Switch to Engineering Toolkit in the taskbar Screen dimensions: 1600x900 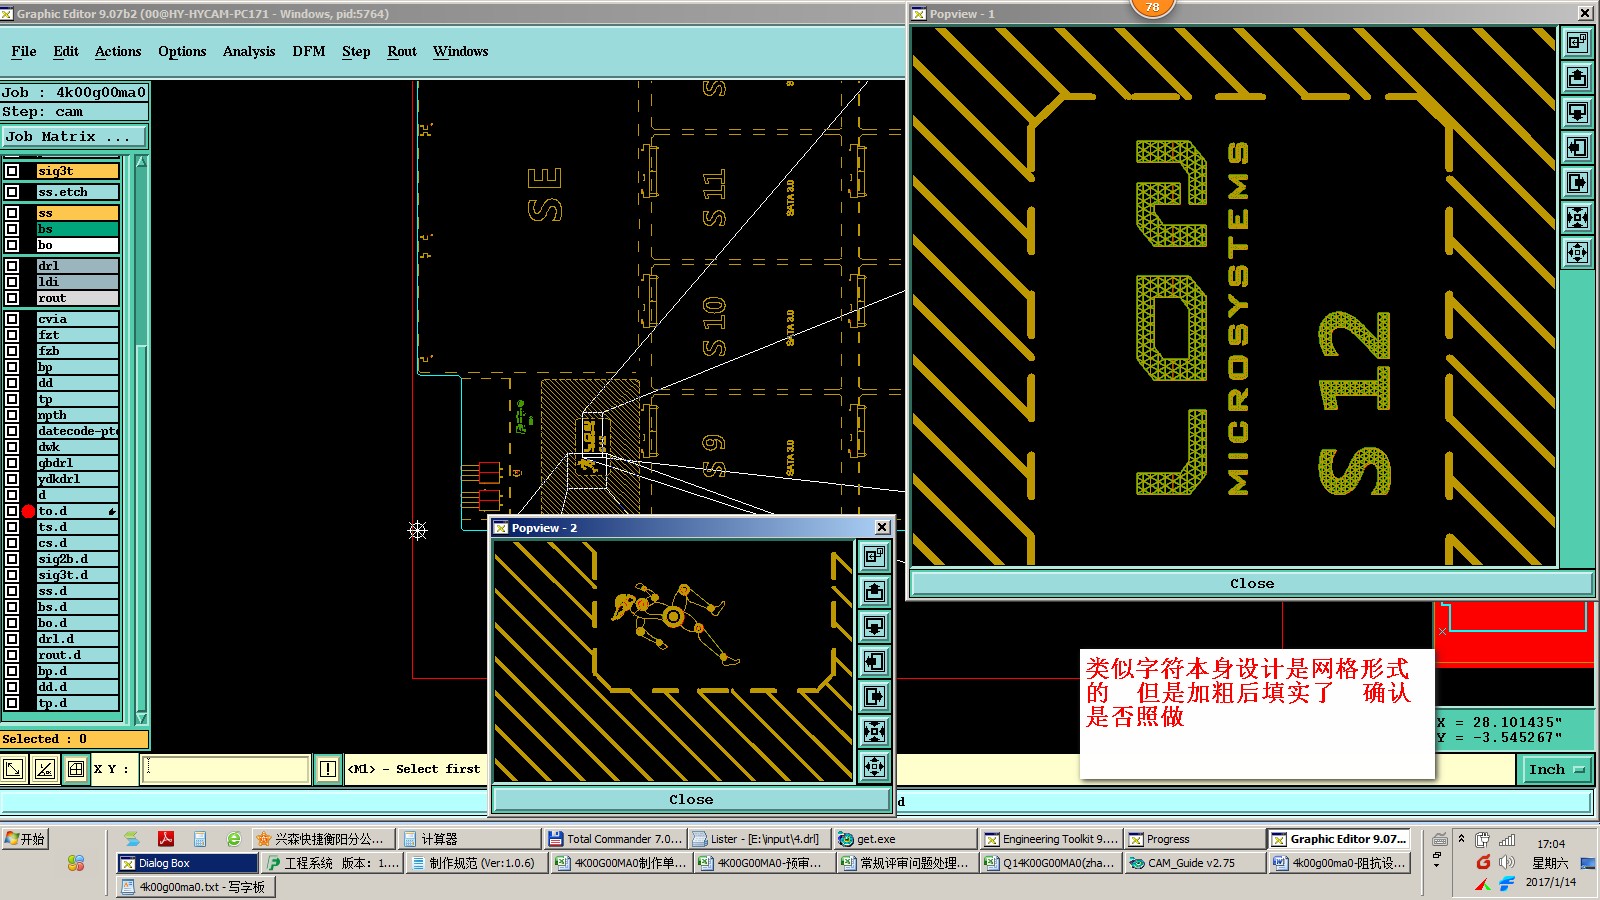click(x=1050, y=839)
